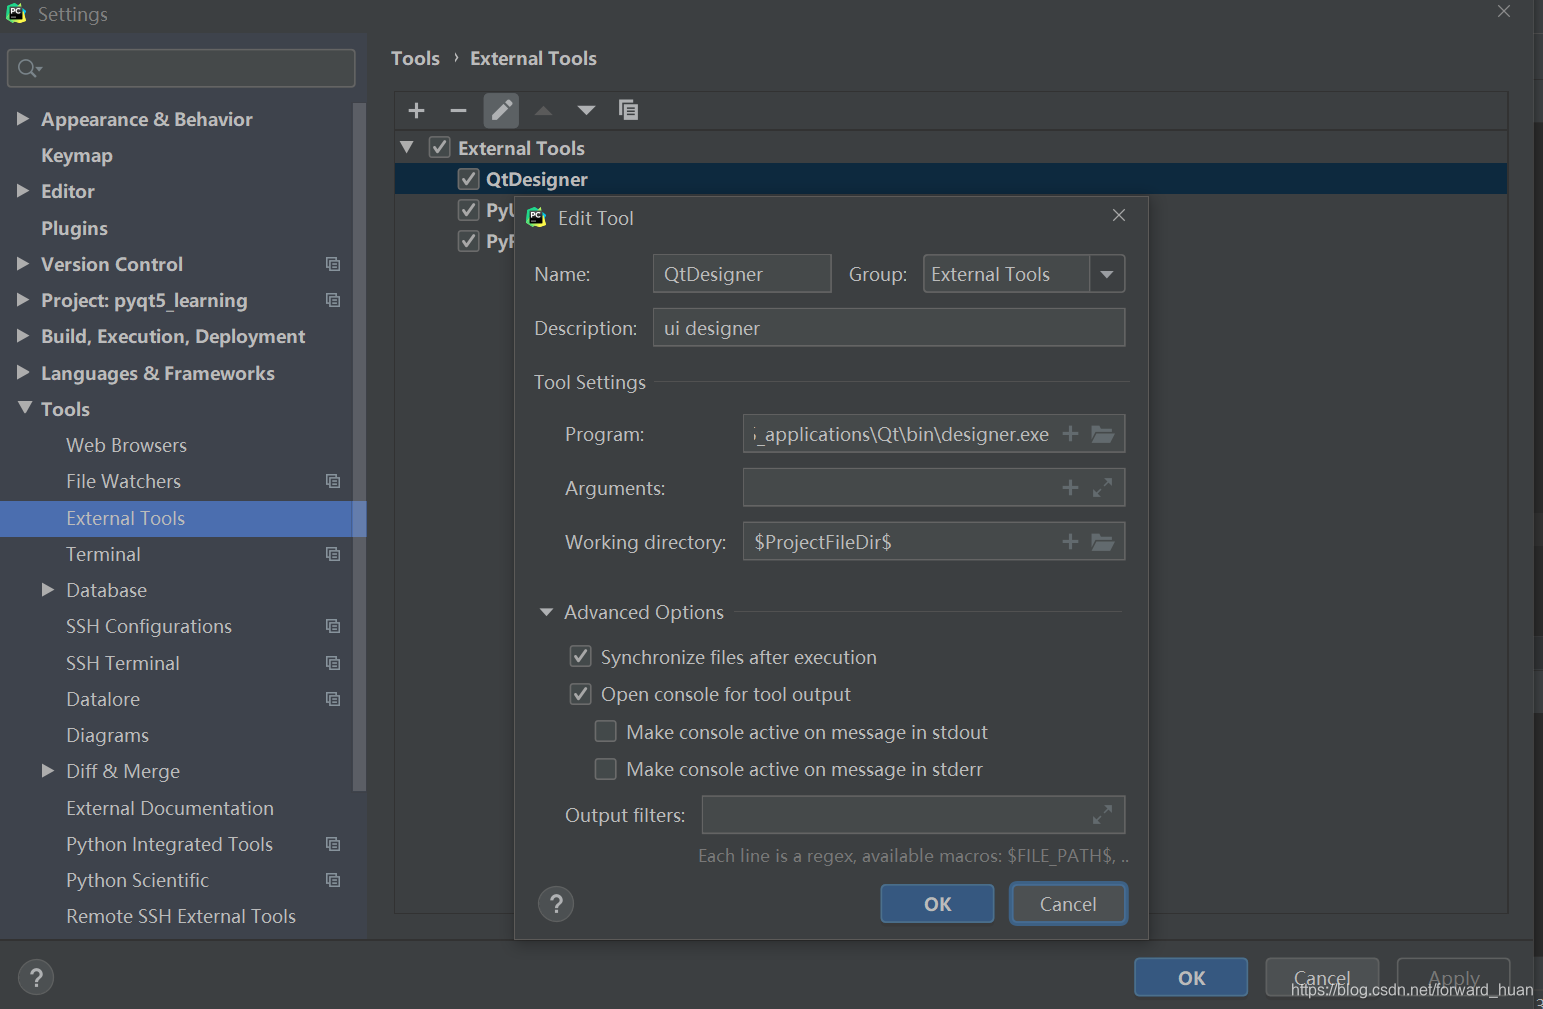Confirm Edit Tool dialog with OK
Screen dimensions: 1543x1009
pos(937,904)
